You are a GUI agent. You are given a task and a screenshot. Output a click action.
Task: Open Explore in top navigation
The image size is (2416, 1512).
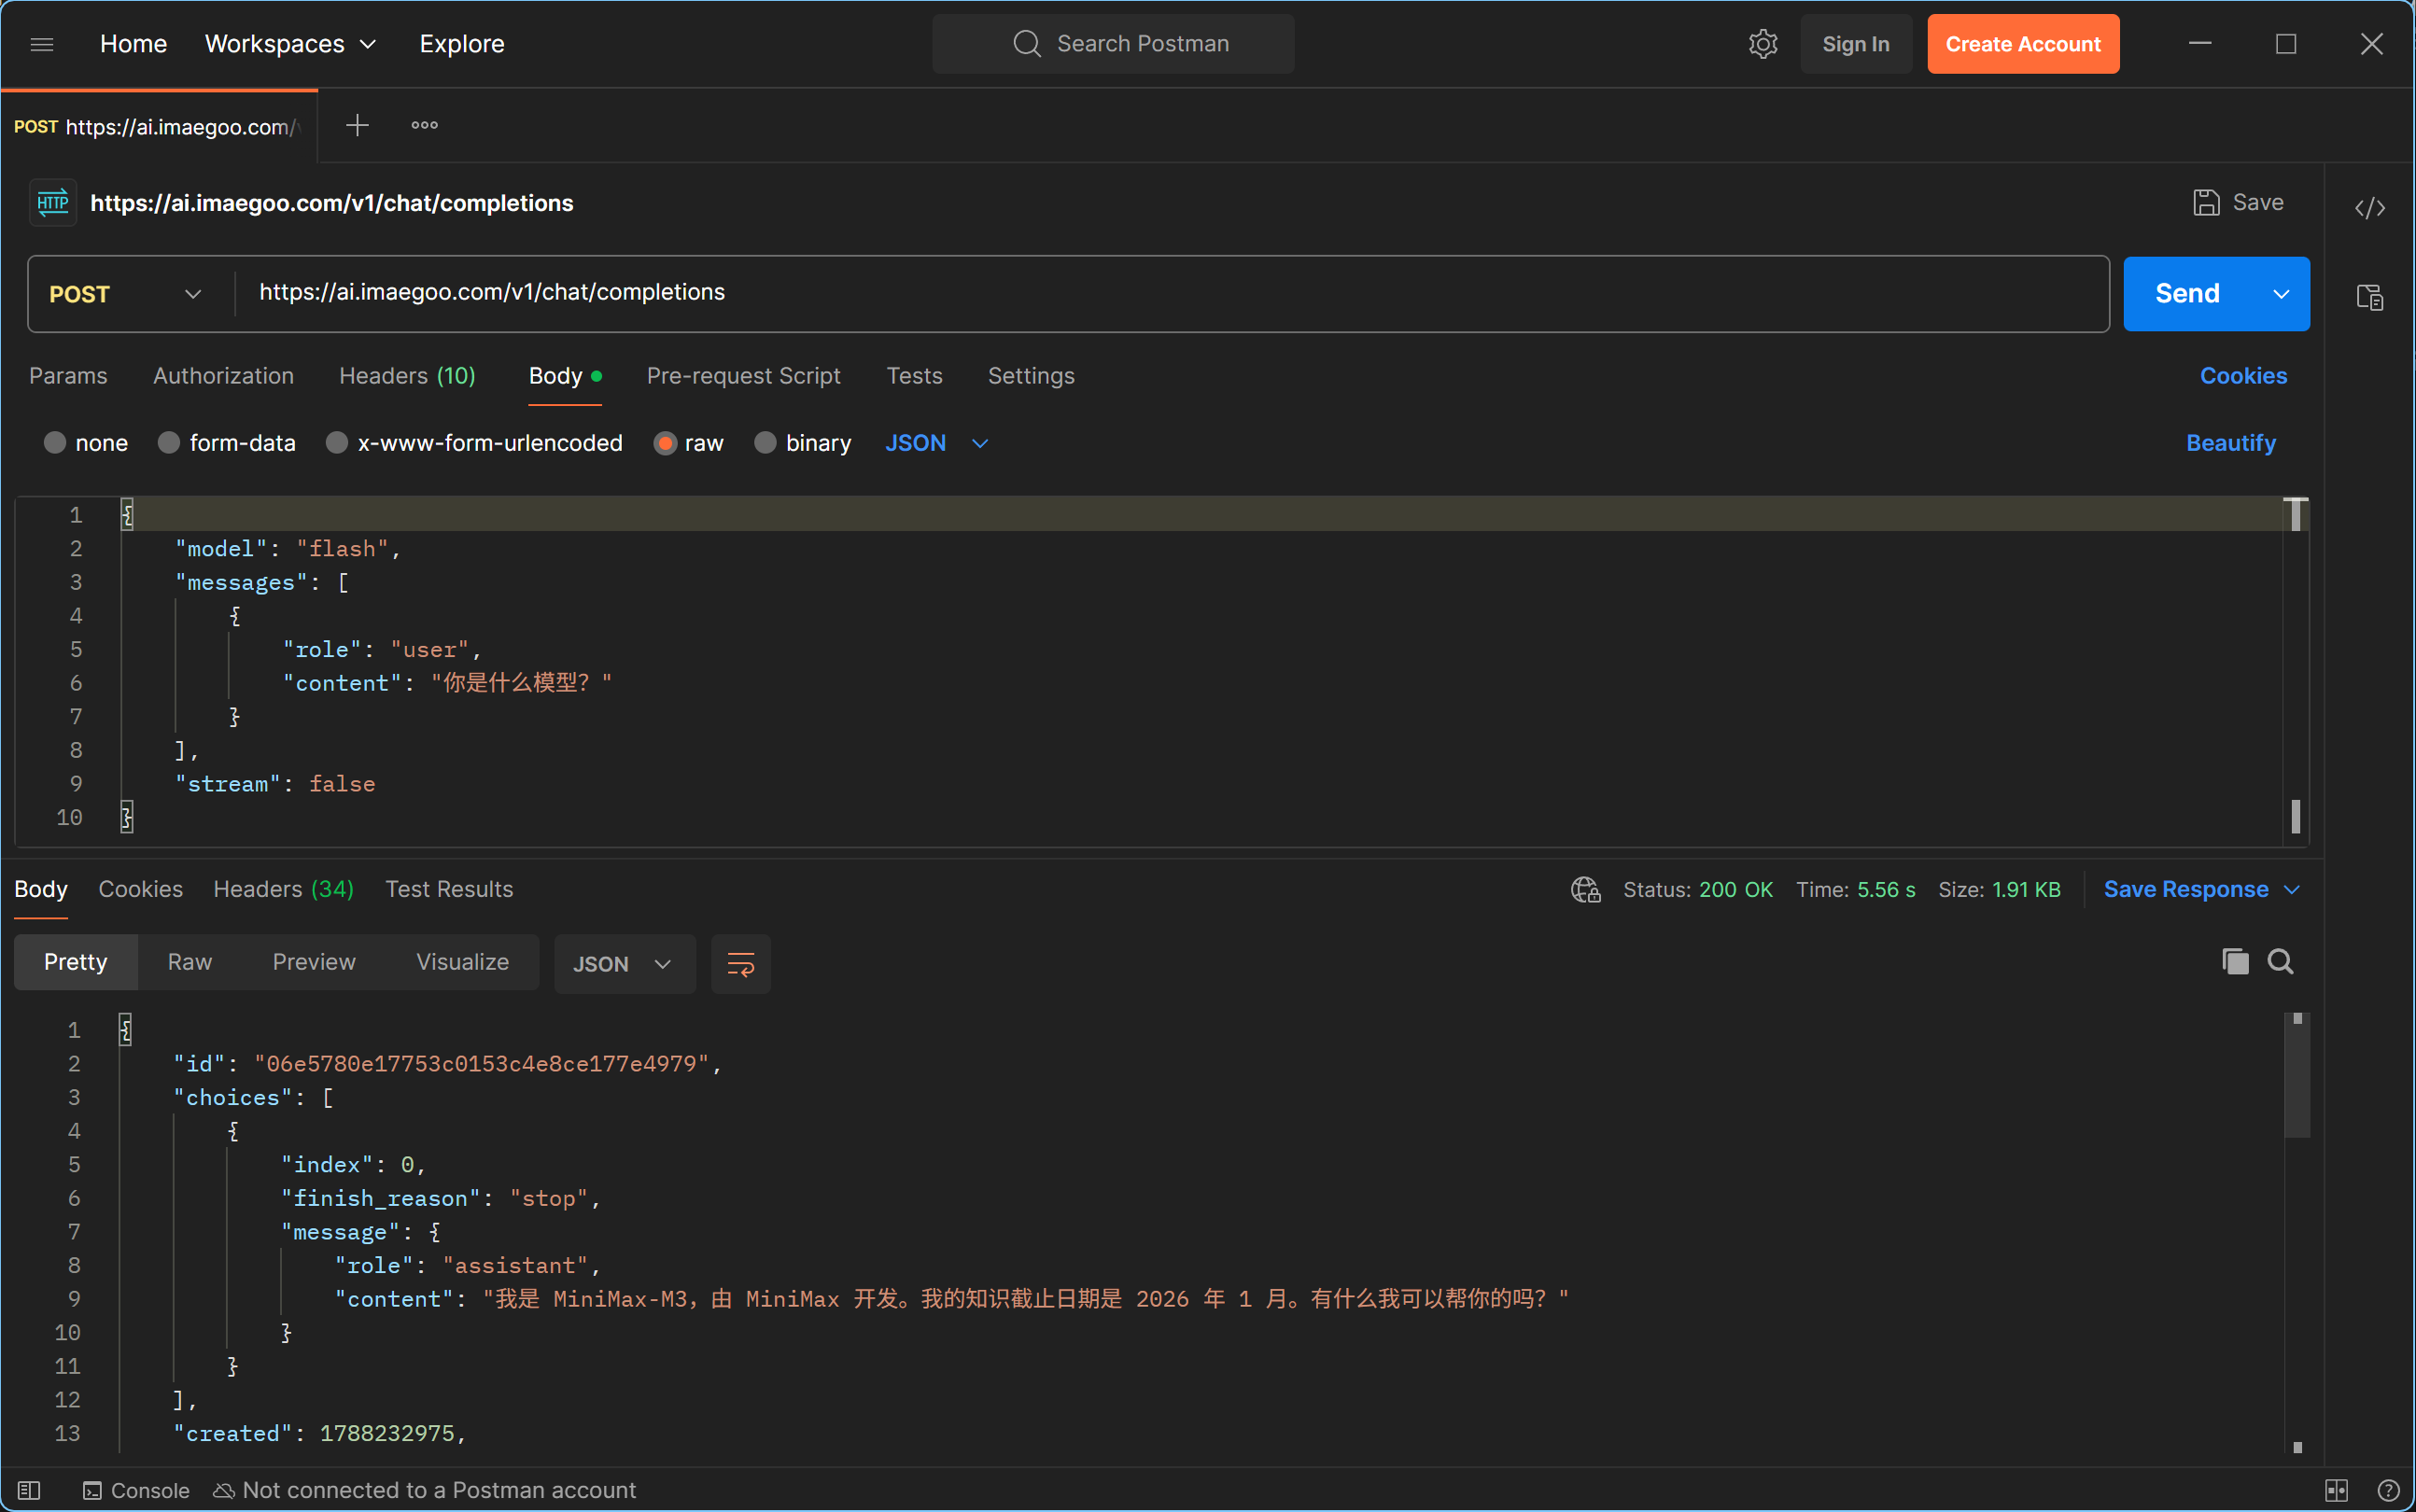tap(462, 44)
